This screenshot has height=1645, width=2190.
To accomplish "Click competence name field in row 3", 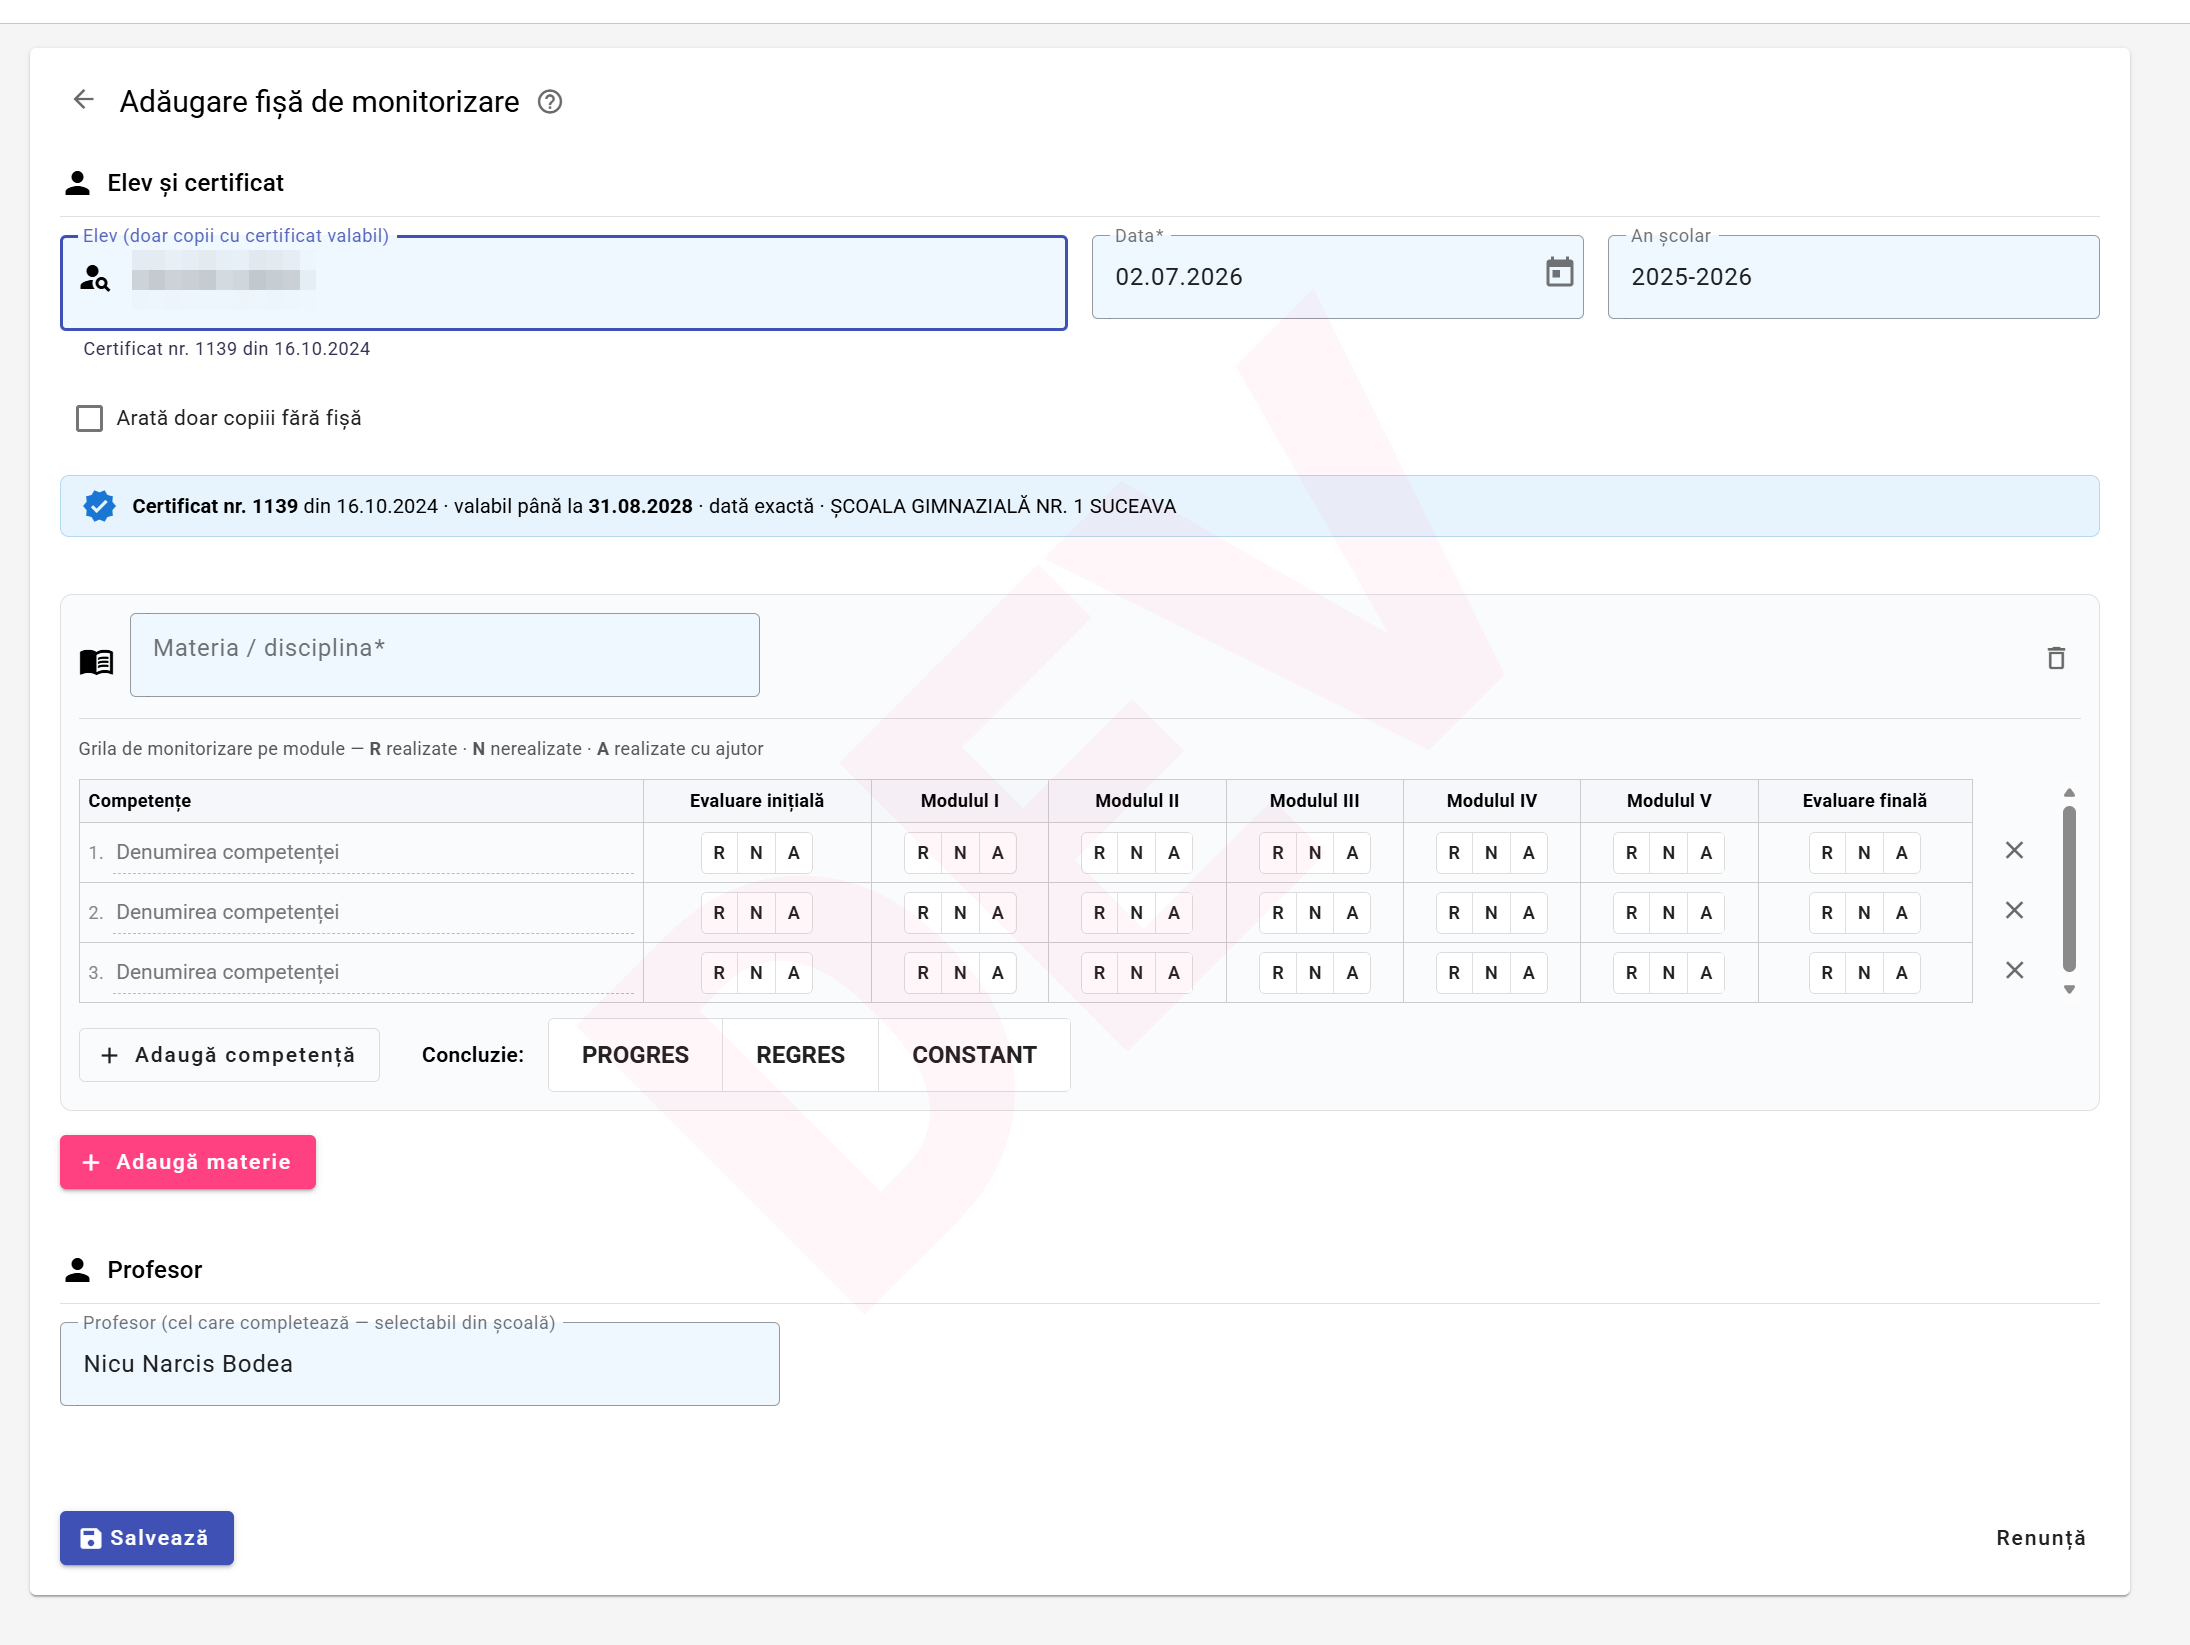I will coord(373,972).
